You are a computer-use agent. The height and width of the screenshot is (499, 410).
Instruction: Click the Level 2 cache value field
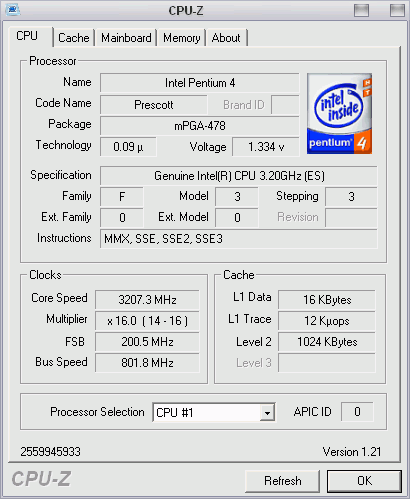click(327, 342)
